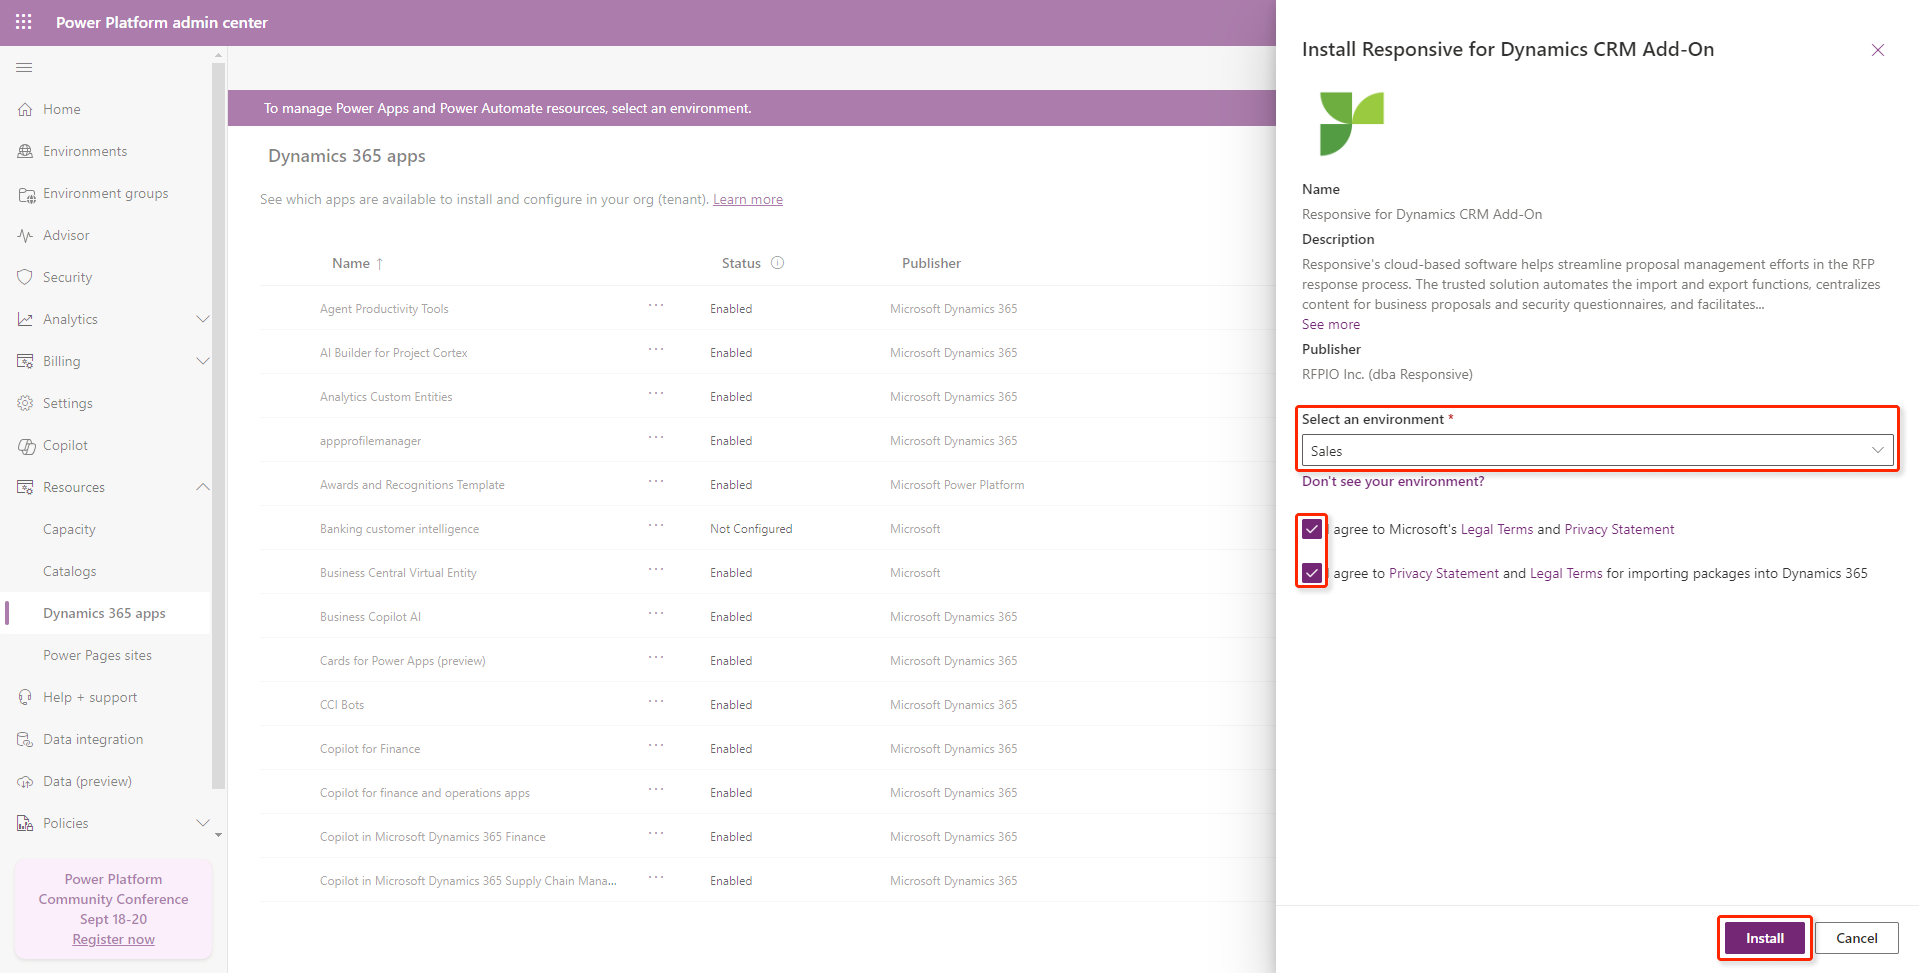Click the Status column info icon
This screenshot has height=973, width=1919.
click(x=777, y=263)
